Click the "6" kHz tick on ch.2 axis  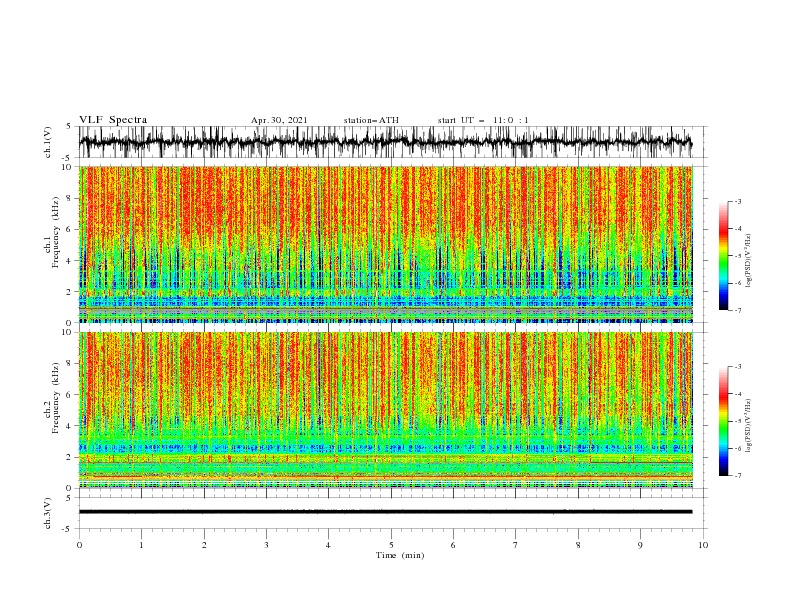click(x=70, y=395)
